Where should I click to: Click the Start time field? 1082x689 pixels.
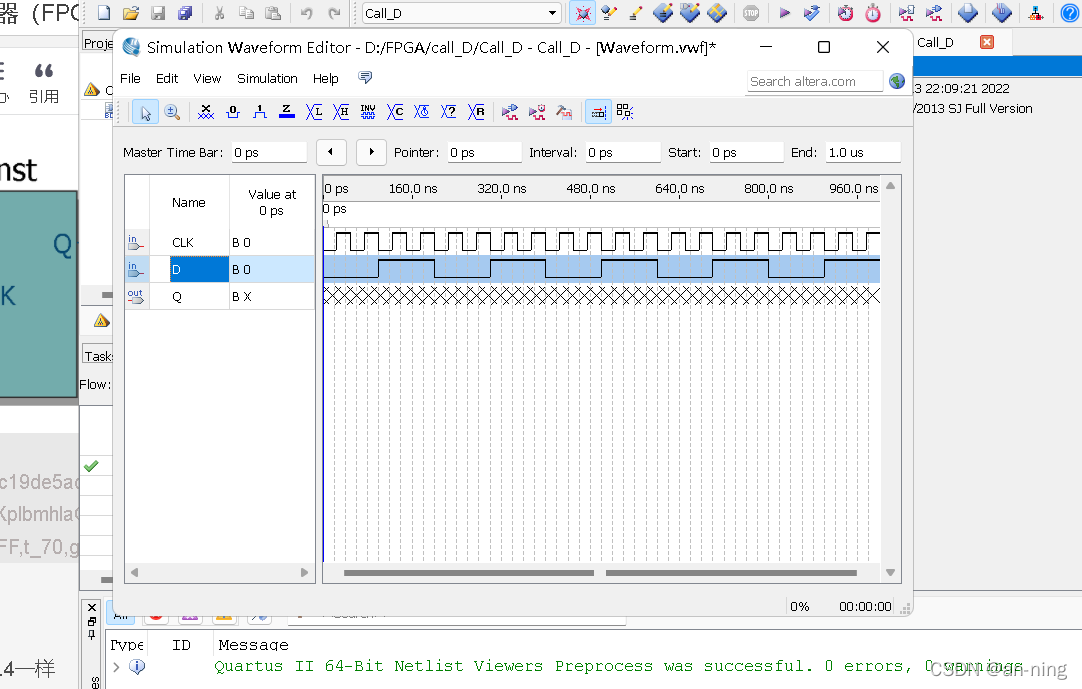tap(746, 153)
